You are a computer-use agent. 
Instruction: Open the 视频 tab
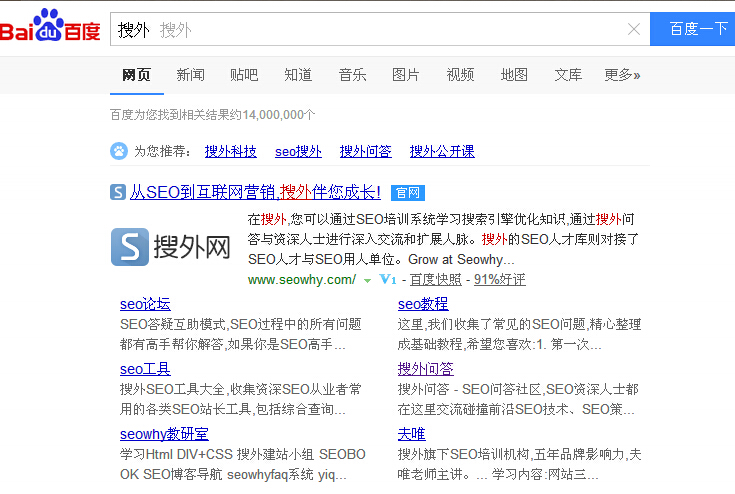pos(460,75)
